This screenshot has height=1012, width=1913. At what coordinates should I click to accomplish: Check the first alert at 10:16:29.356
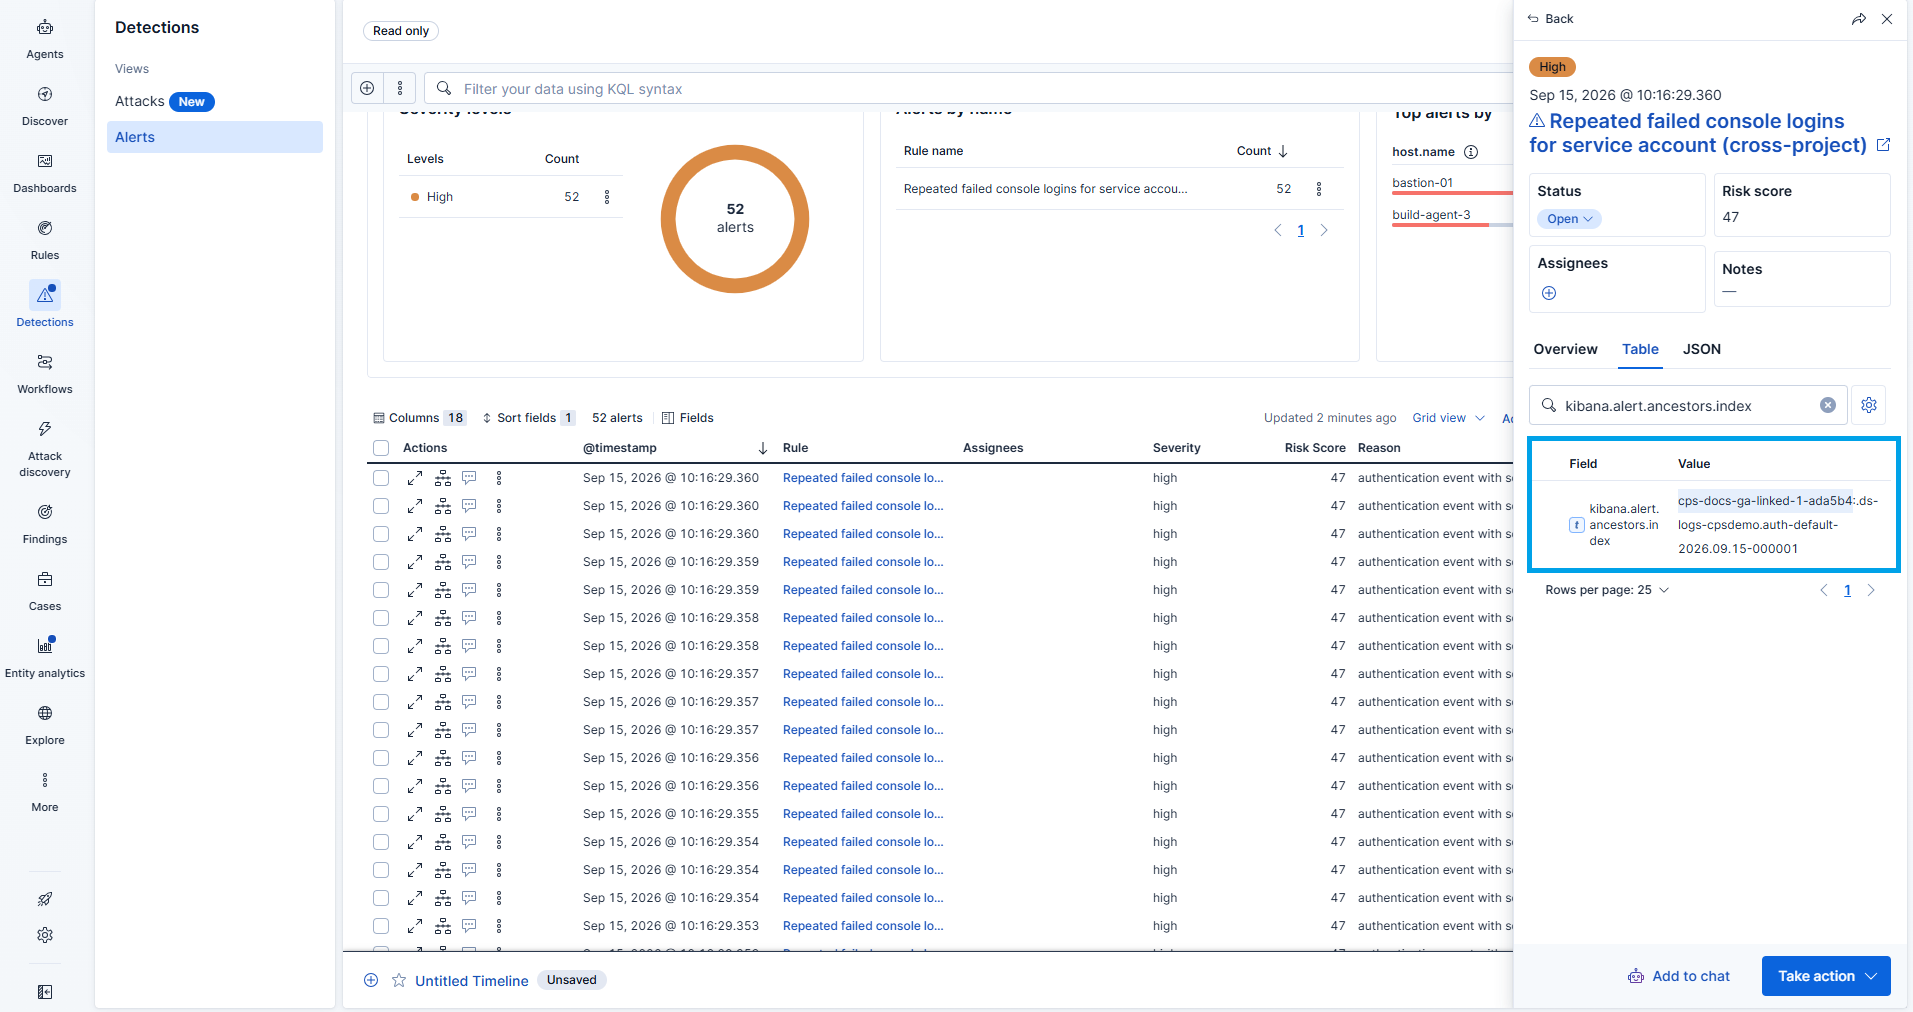[381, 758]
